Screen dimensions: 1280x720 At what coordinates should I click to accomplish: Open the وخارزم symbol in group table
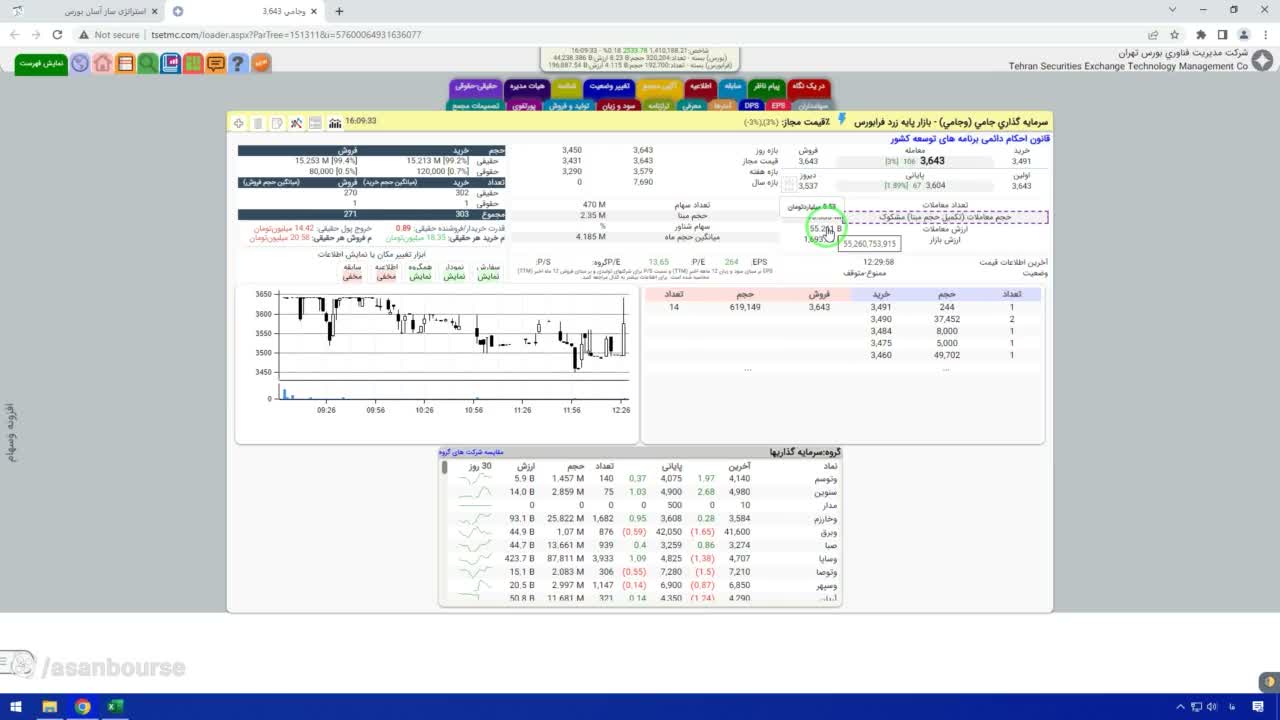pos(824,519)
